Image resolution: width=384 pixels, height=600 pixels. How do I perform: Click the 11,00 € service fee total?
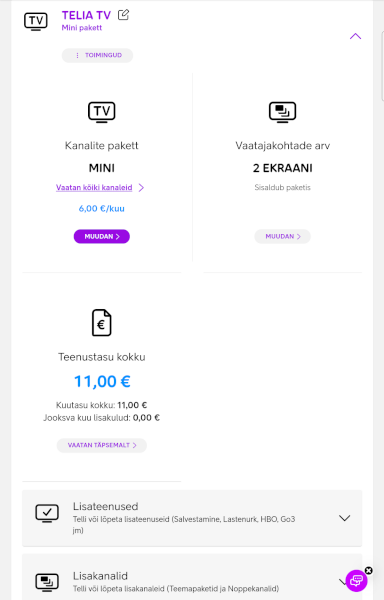click(x=102, y=381)
